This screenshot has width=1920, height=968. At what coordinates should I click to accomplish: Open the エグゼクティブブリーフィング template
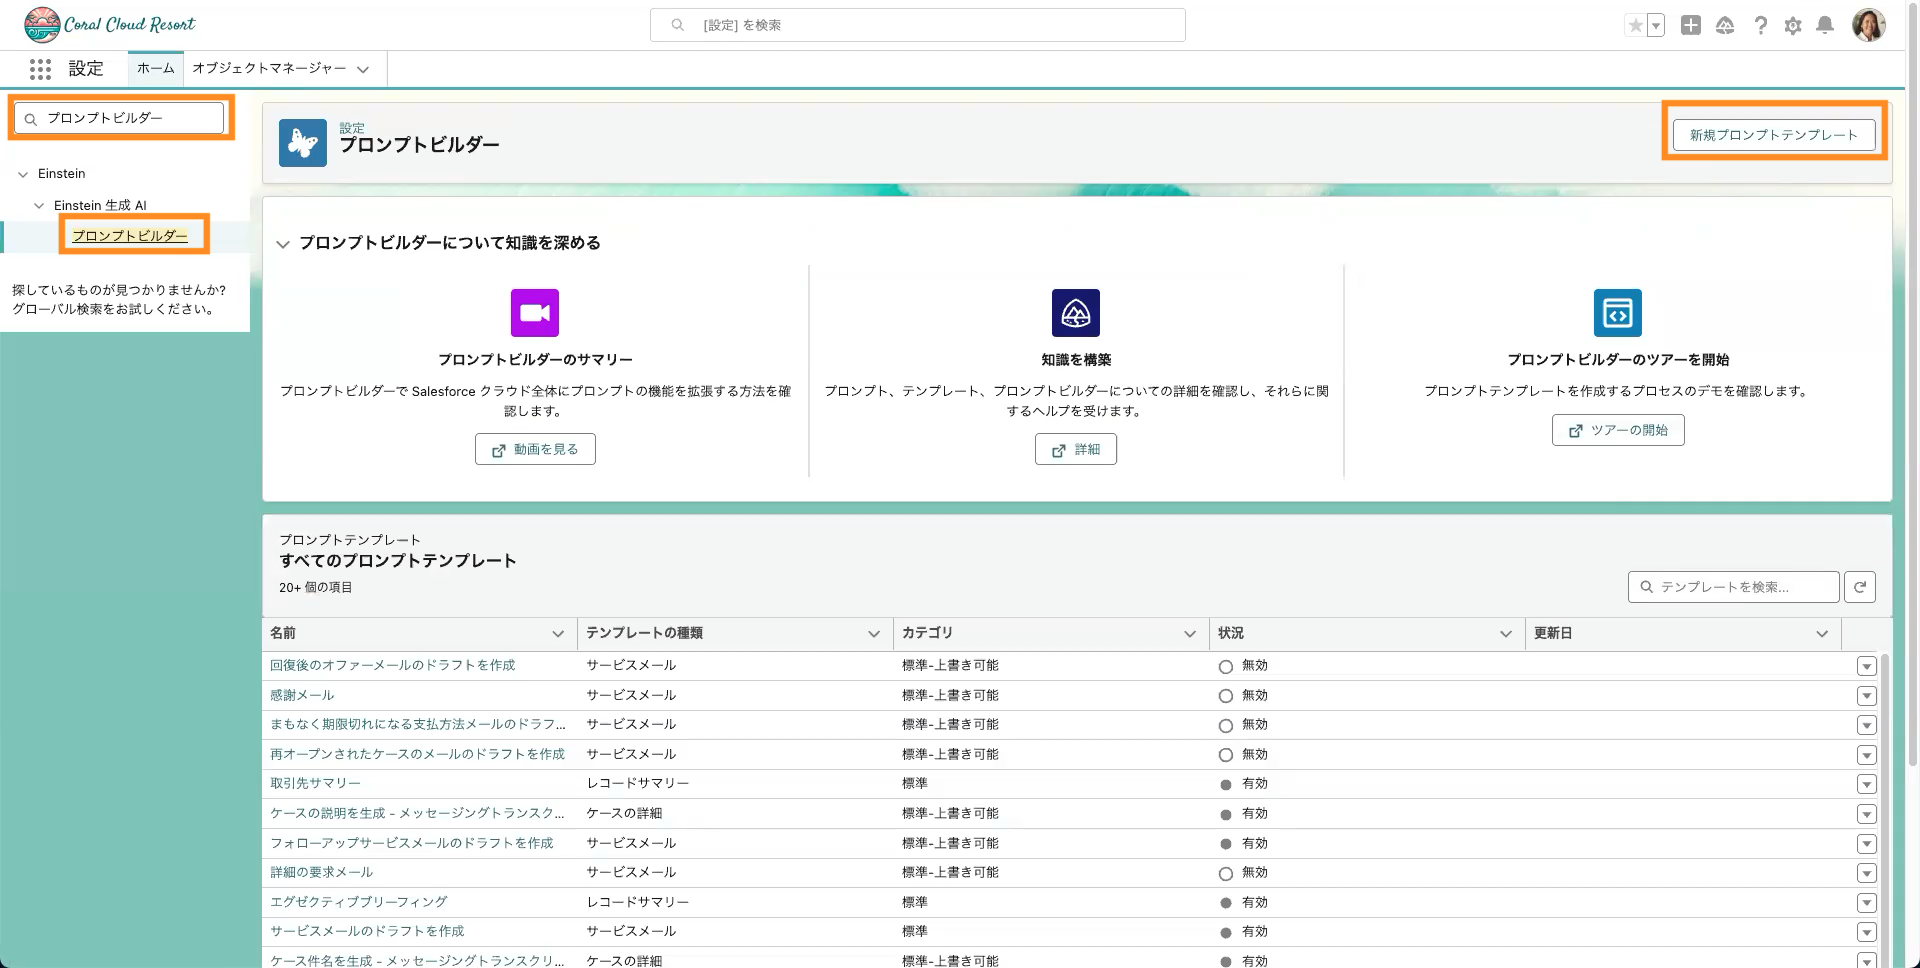[x=359, y=902]
